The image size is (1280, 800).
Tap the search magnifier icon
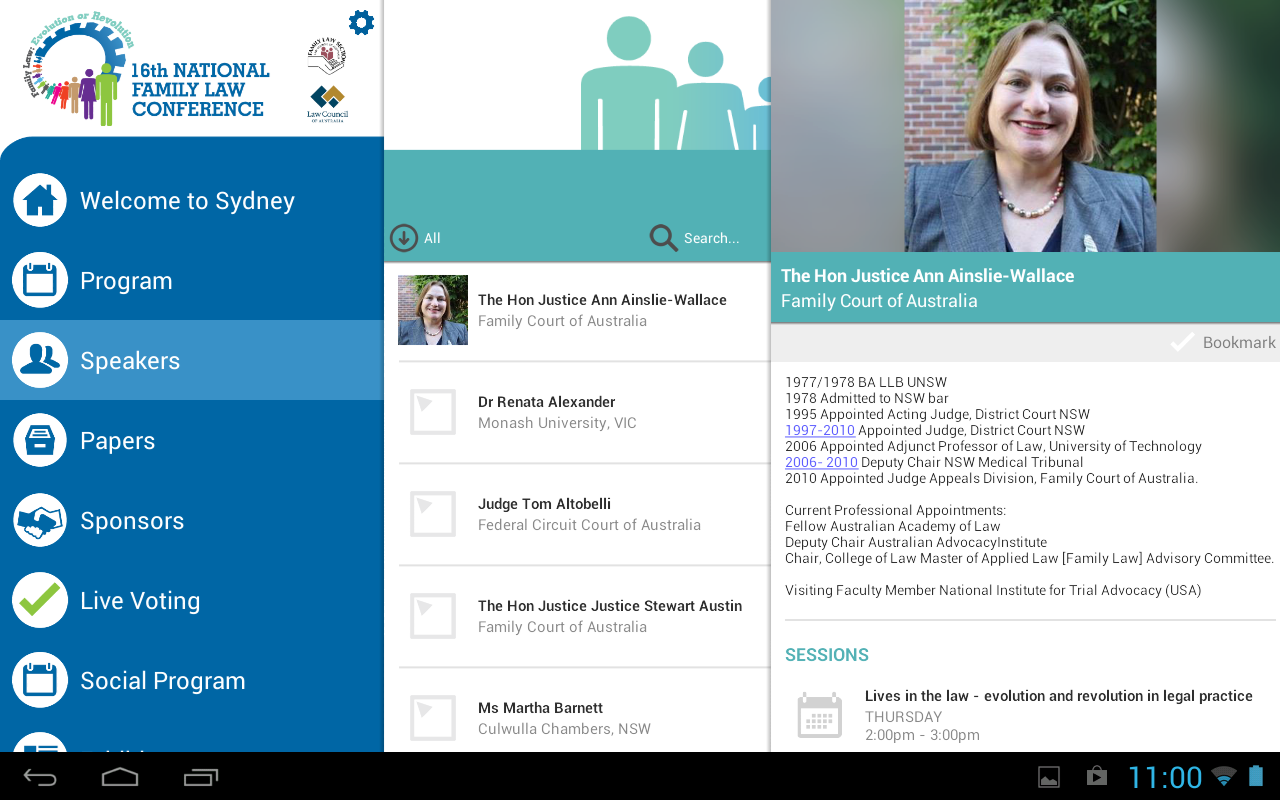(x=663, y=238)
